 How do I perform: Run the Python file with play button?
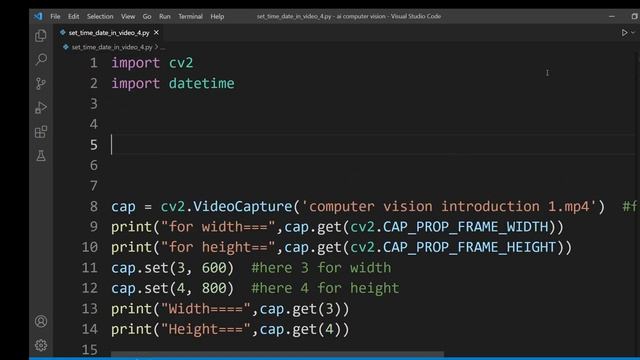pyautogui.click(x=624, y=33)
